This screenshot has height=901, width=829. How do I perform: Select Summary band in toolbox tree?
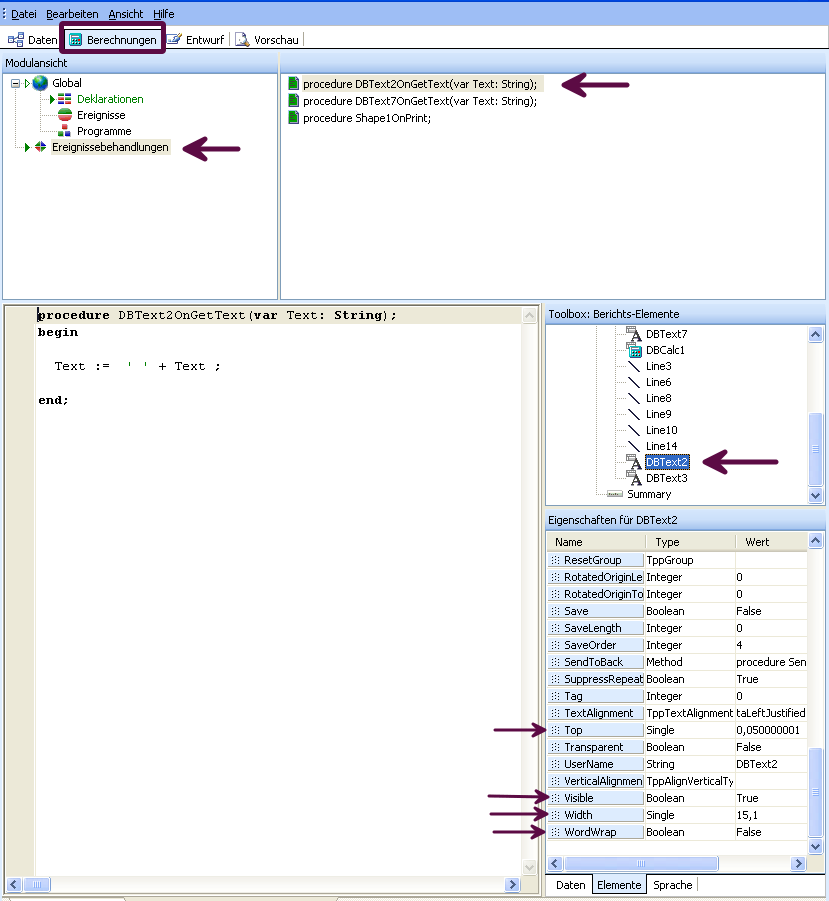point(649,494)
